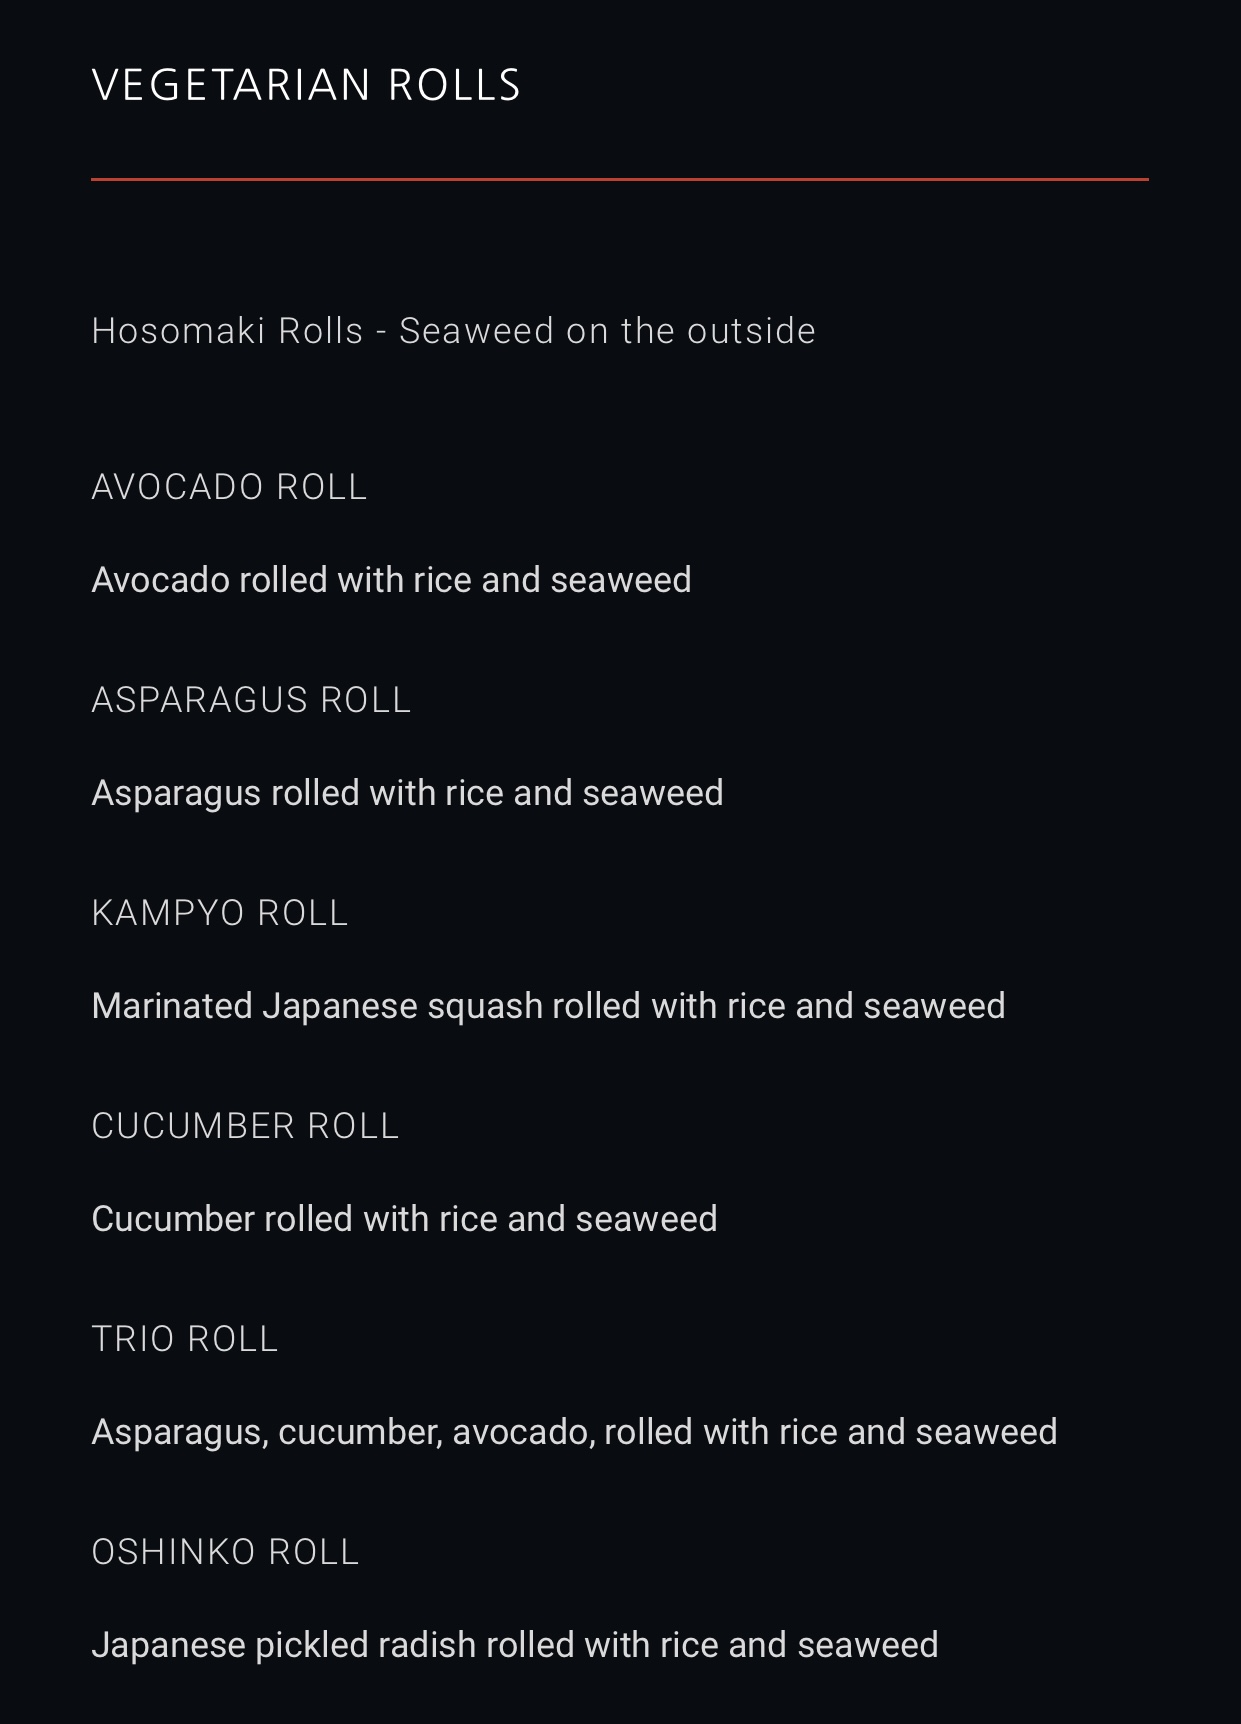Image resolution: width=1241 pixels, height=1724 pixels.
Task: Click the red divider line under heading
Action: (x=620, y=179)
